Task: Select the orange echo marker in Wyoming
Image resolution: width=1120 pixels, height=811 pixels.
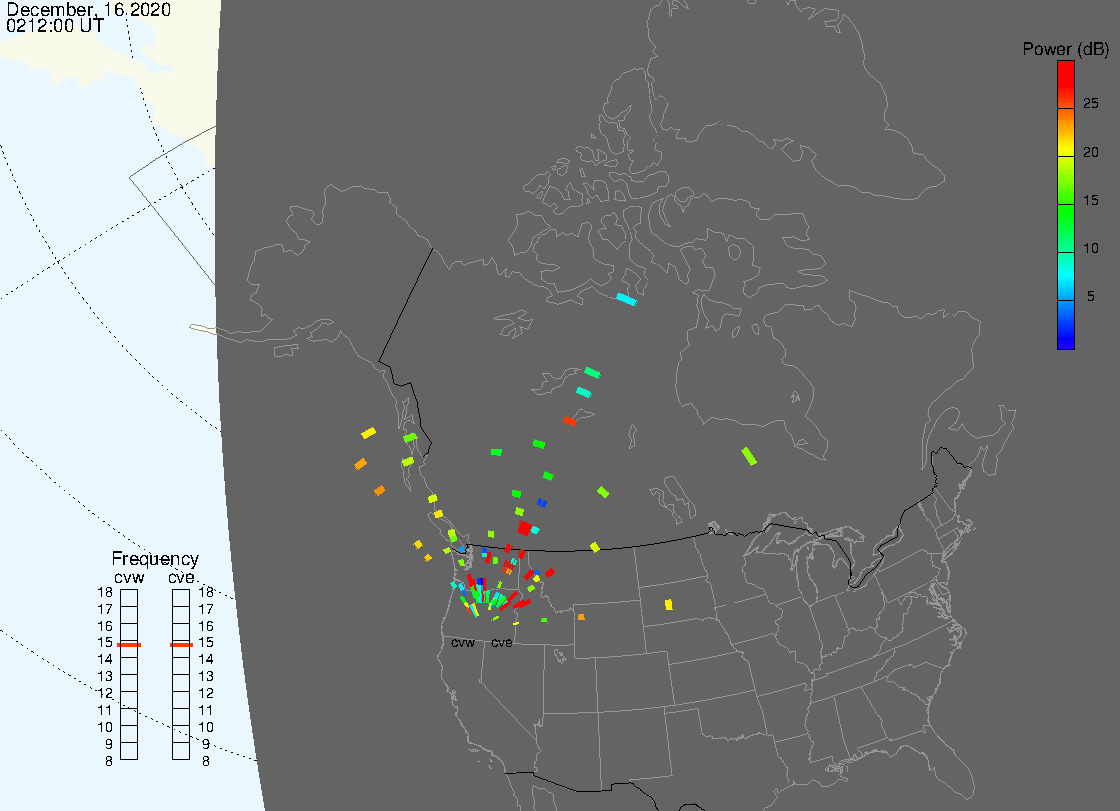Action: (x=581, y=617)
